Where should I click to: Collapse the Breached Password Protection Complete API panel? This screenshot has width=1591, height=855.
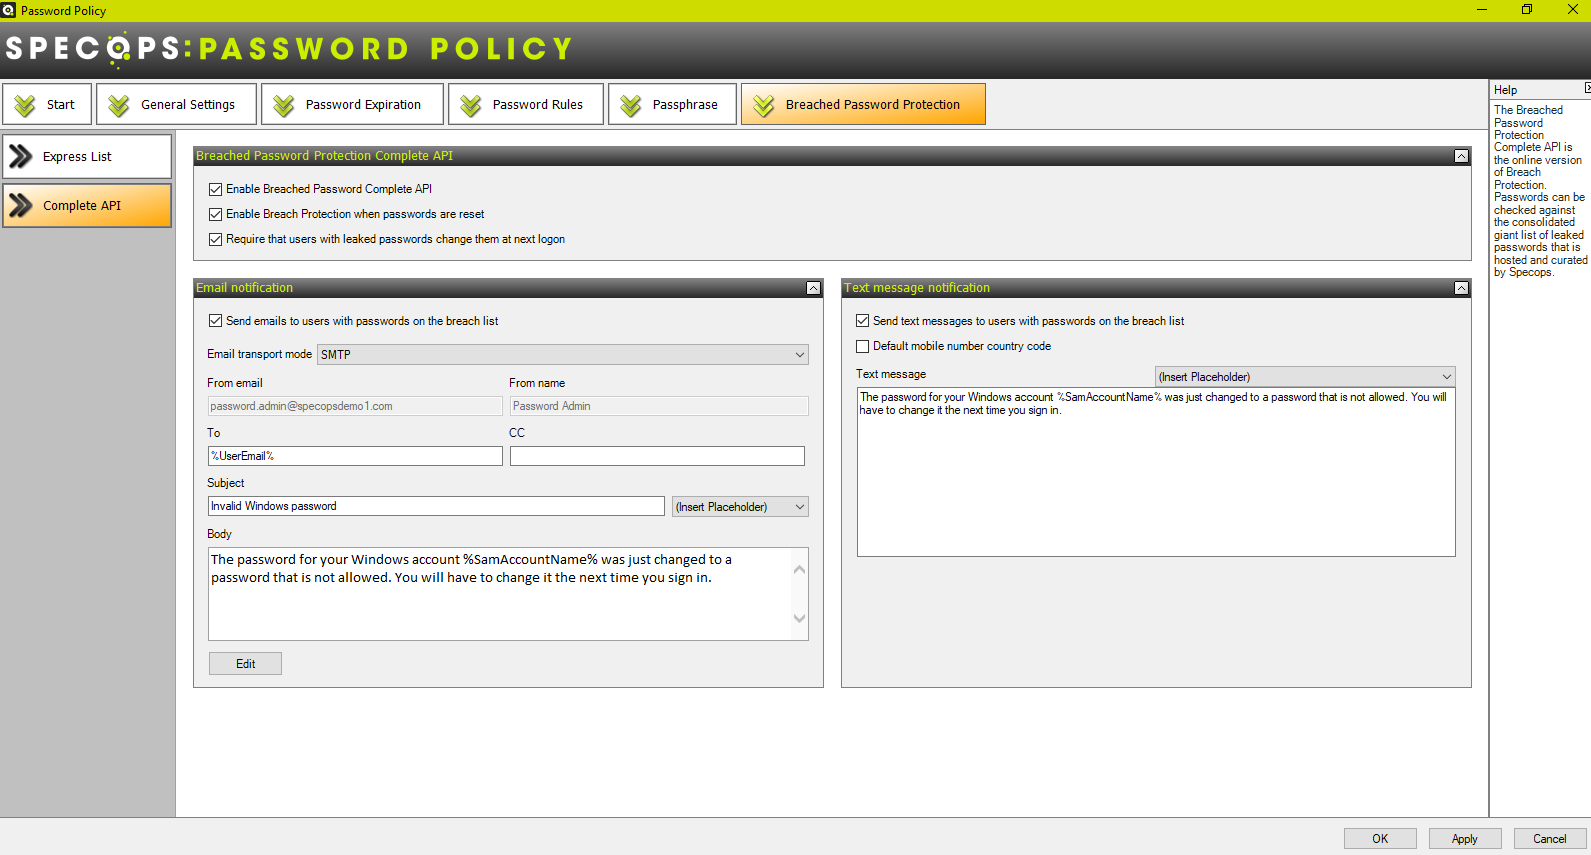click(x=1461, y=156)
